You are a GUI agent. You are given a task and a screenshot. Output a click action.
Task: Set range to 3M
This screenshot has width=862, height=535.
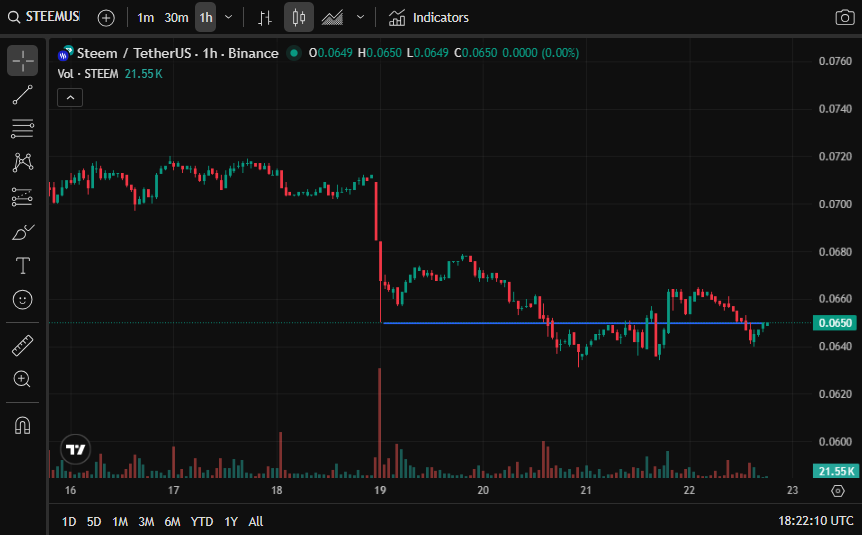(146, 521)
